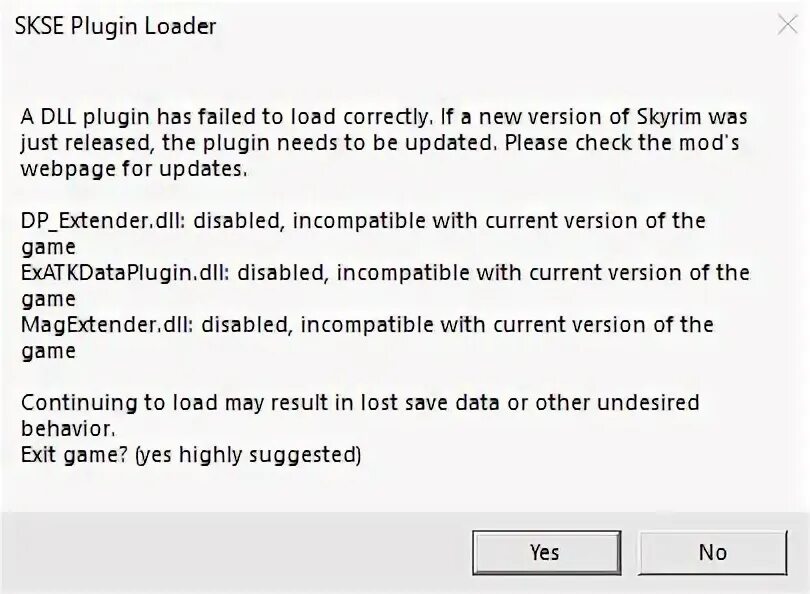This screenshot has height=594, width=810.
Task: Click 'Please check the mod's' sentence text
Action: click(622, 143)
